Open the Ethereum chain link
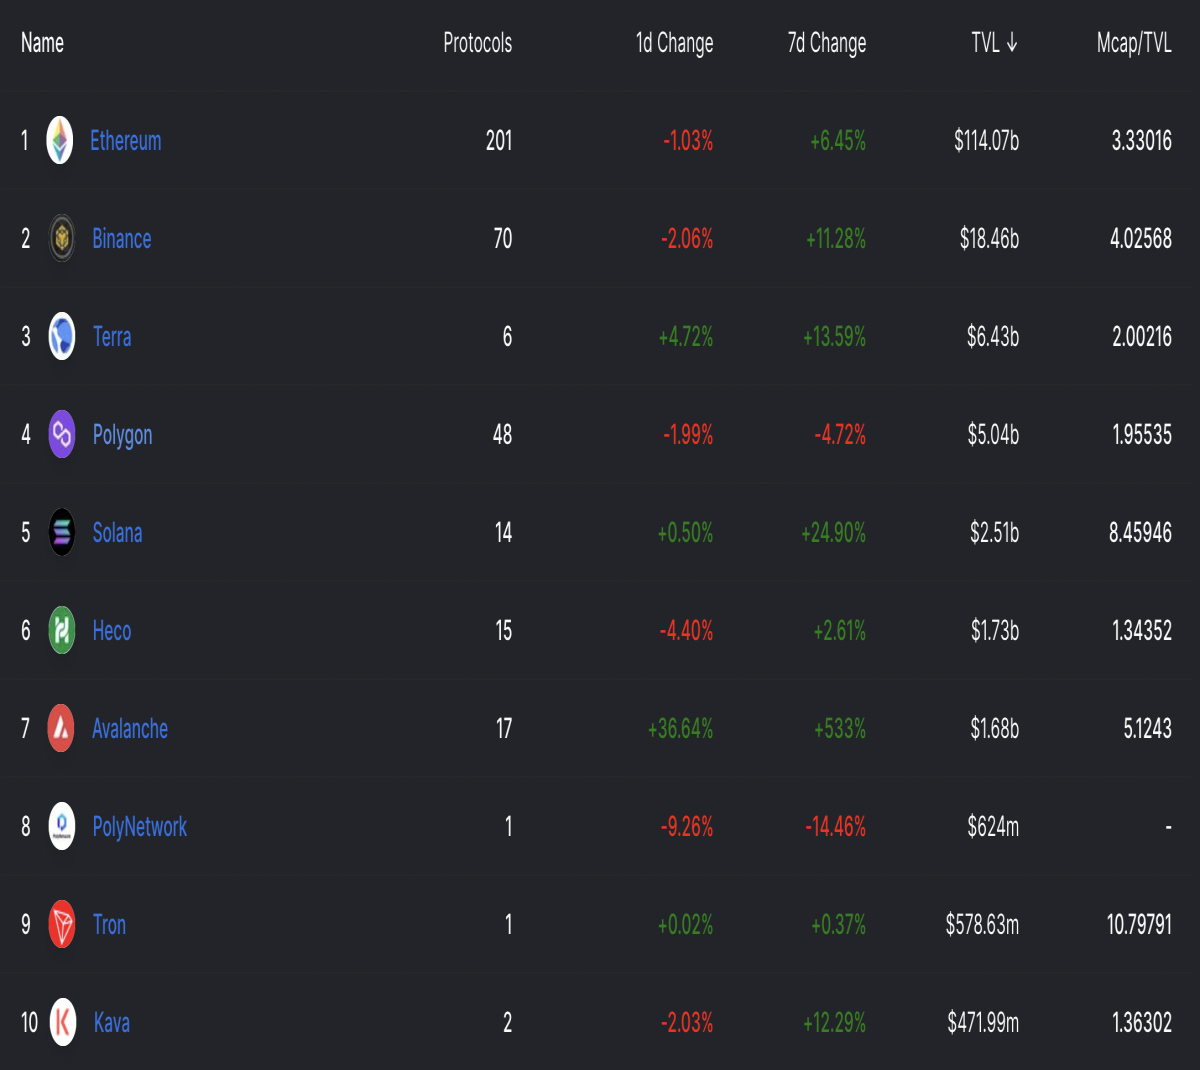 point(125,141)
